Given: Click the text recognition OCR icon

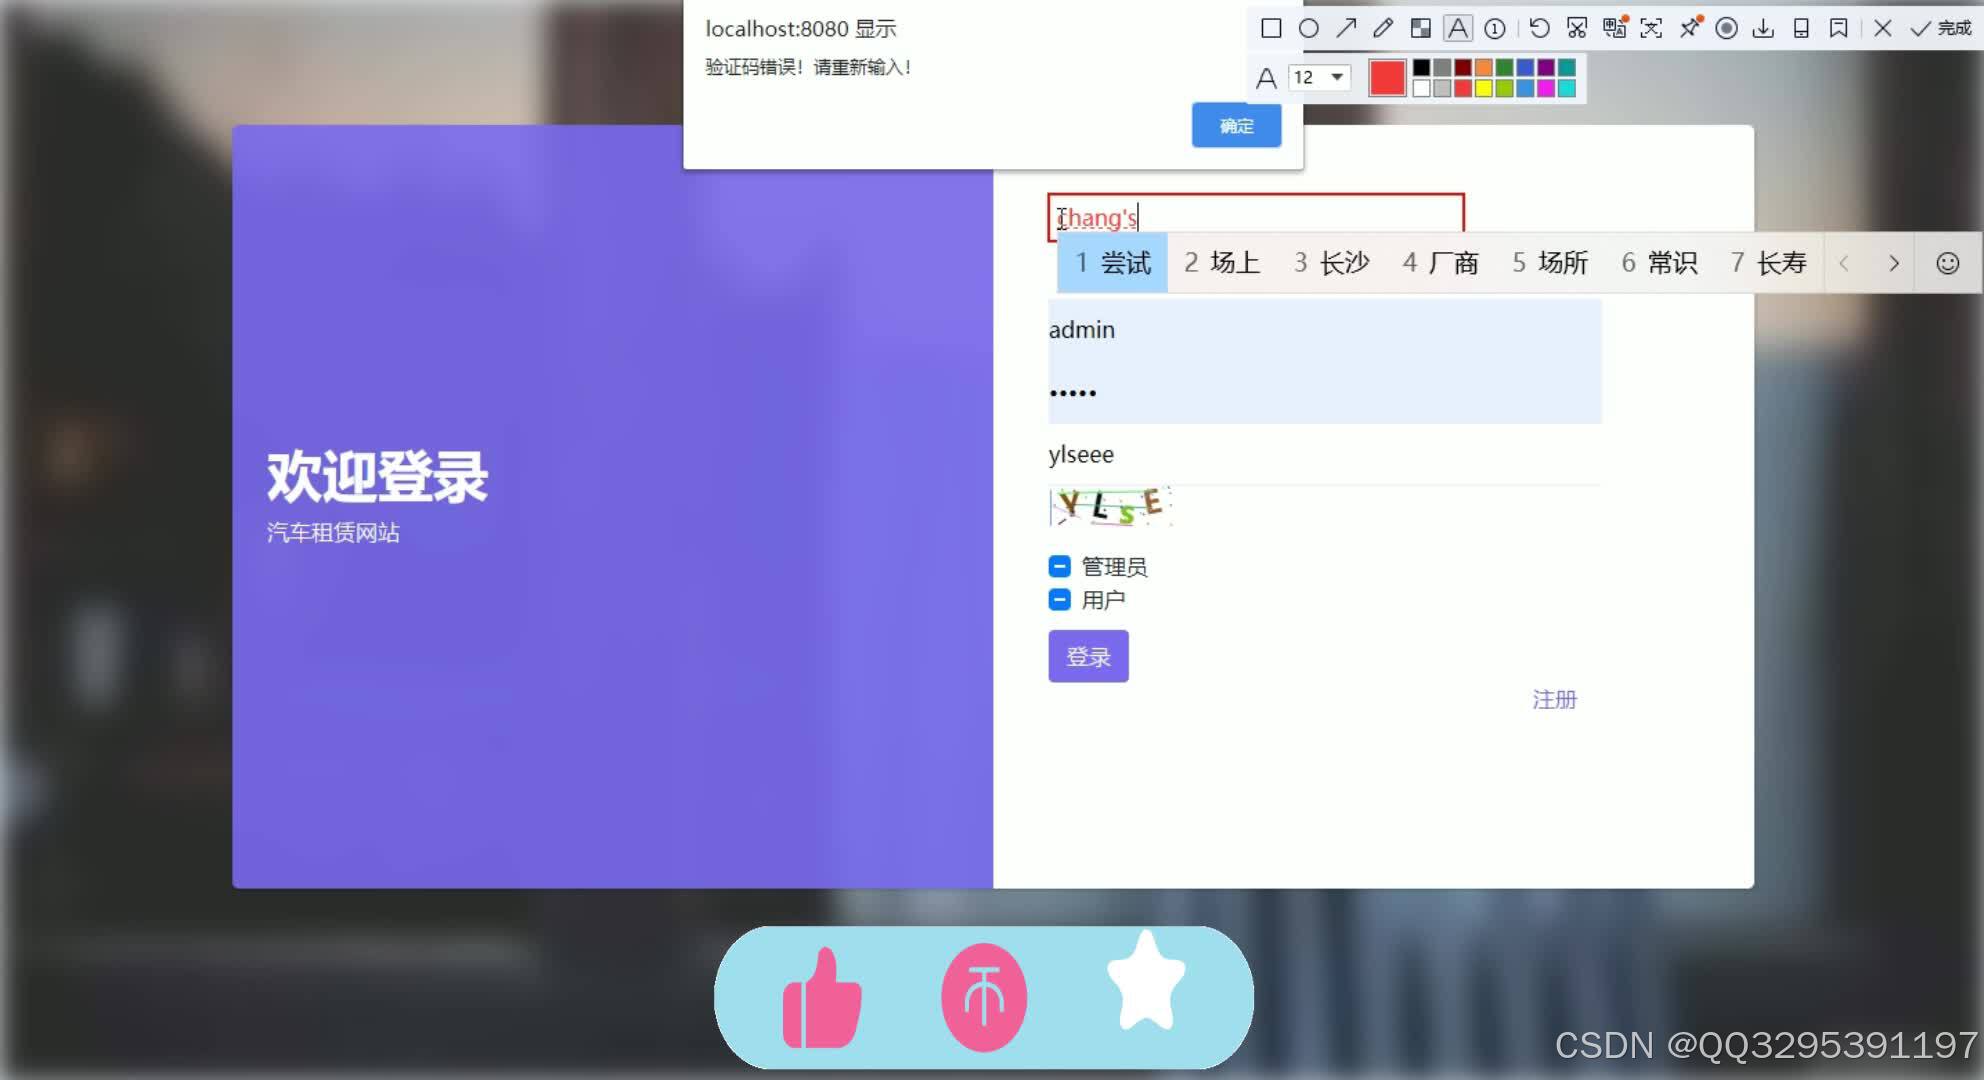Looking at the screenshot, I should coord(1651,28).
